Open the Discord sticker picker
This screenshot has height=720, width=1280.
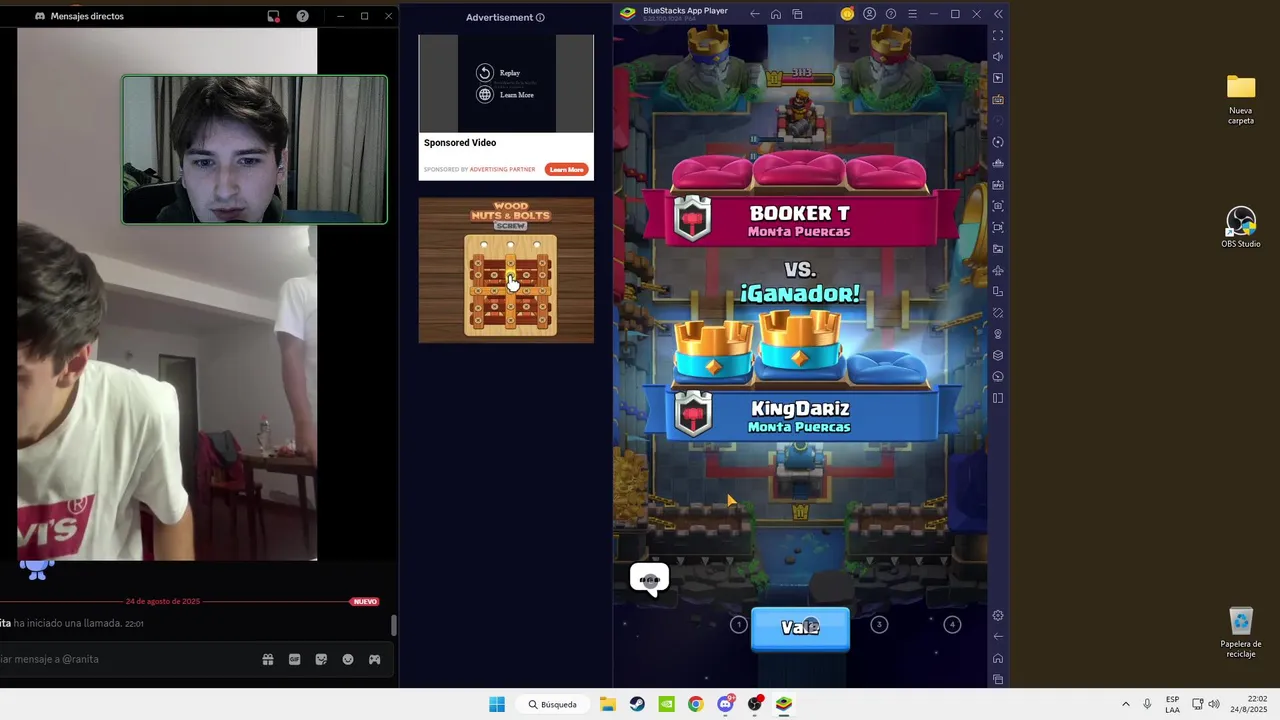(x=321, y=659)
